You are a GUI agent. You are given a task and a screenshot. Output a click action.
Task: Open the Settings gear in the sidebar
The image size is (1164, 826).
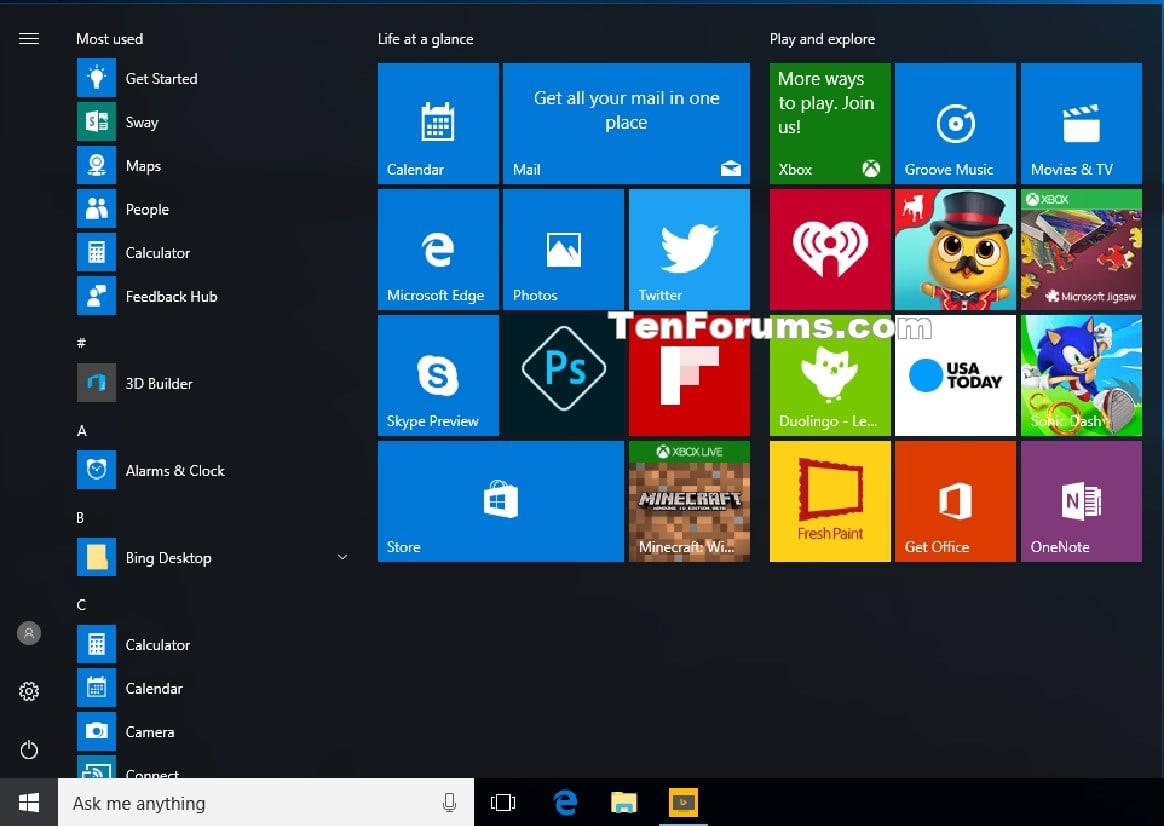(29, 690)
